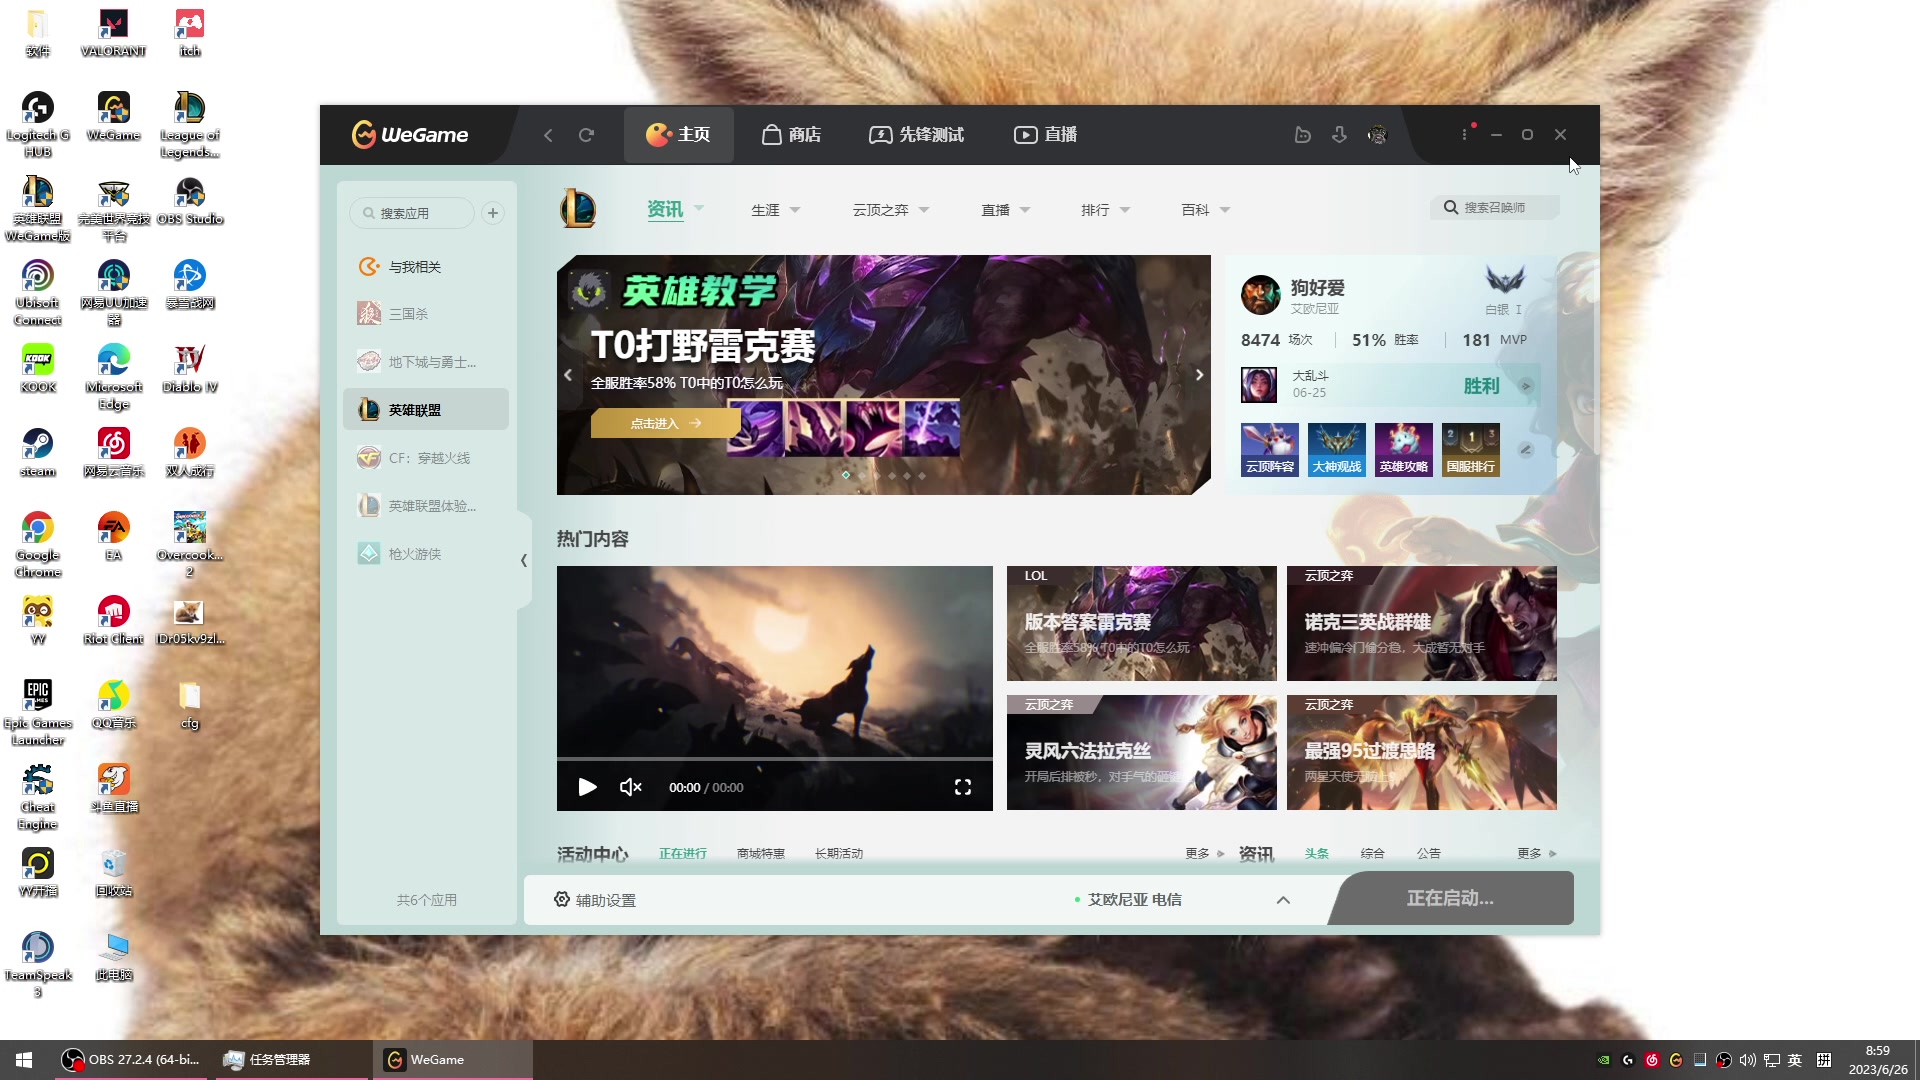This screenshot has width=1920, height=1080.
Task: Open the 直播 top tab
Action: pos(1045,135)
